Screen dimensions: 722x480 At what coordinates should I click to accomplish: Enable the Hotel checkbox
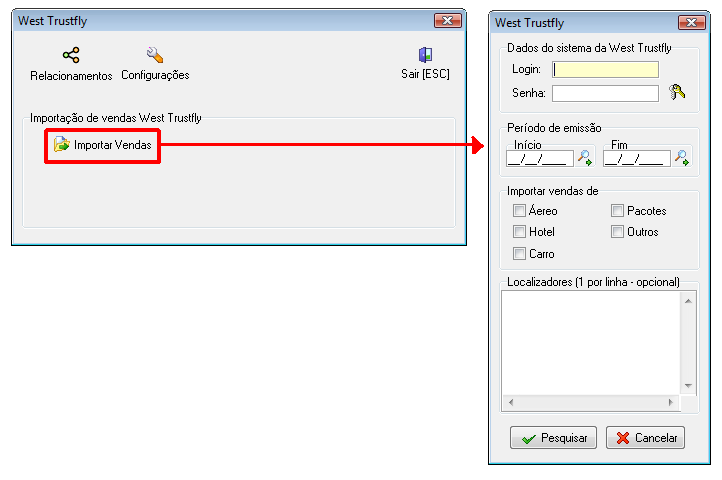pyautogui.click(x=519, y=231)
